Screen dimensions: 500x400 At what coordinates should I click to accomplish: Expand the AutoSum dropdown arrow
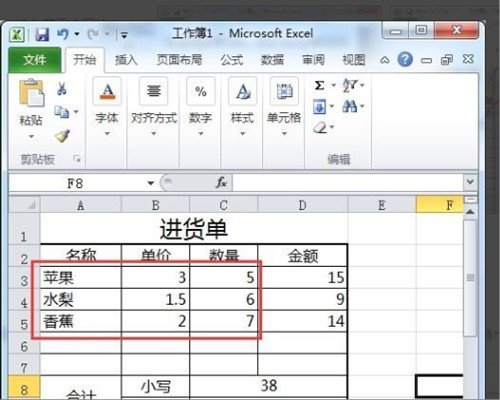tap(333, 85)
